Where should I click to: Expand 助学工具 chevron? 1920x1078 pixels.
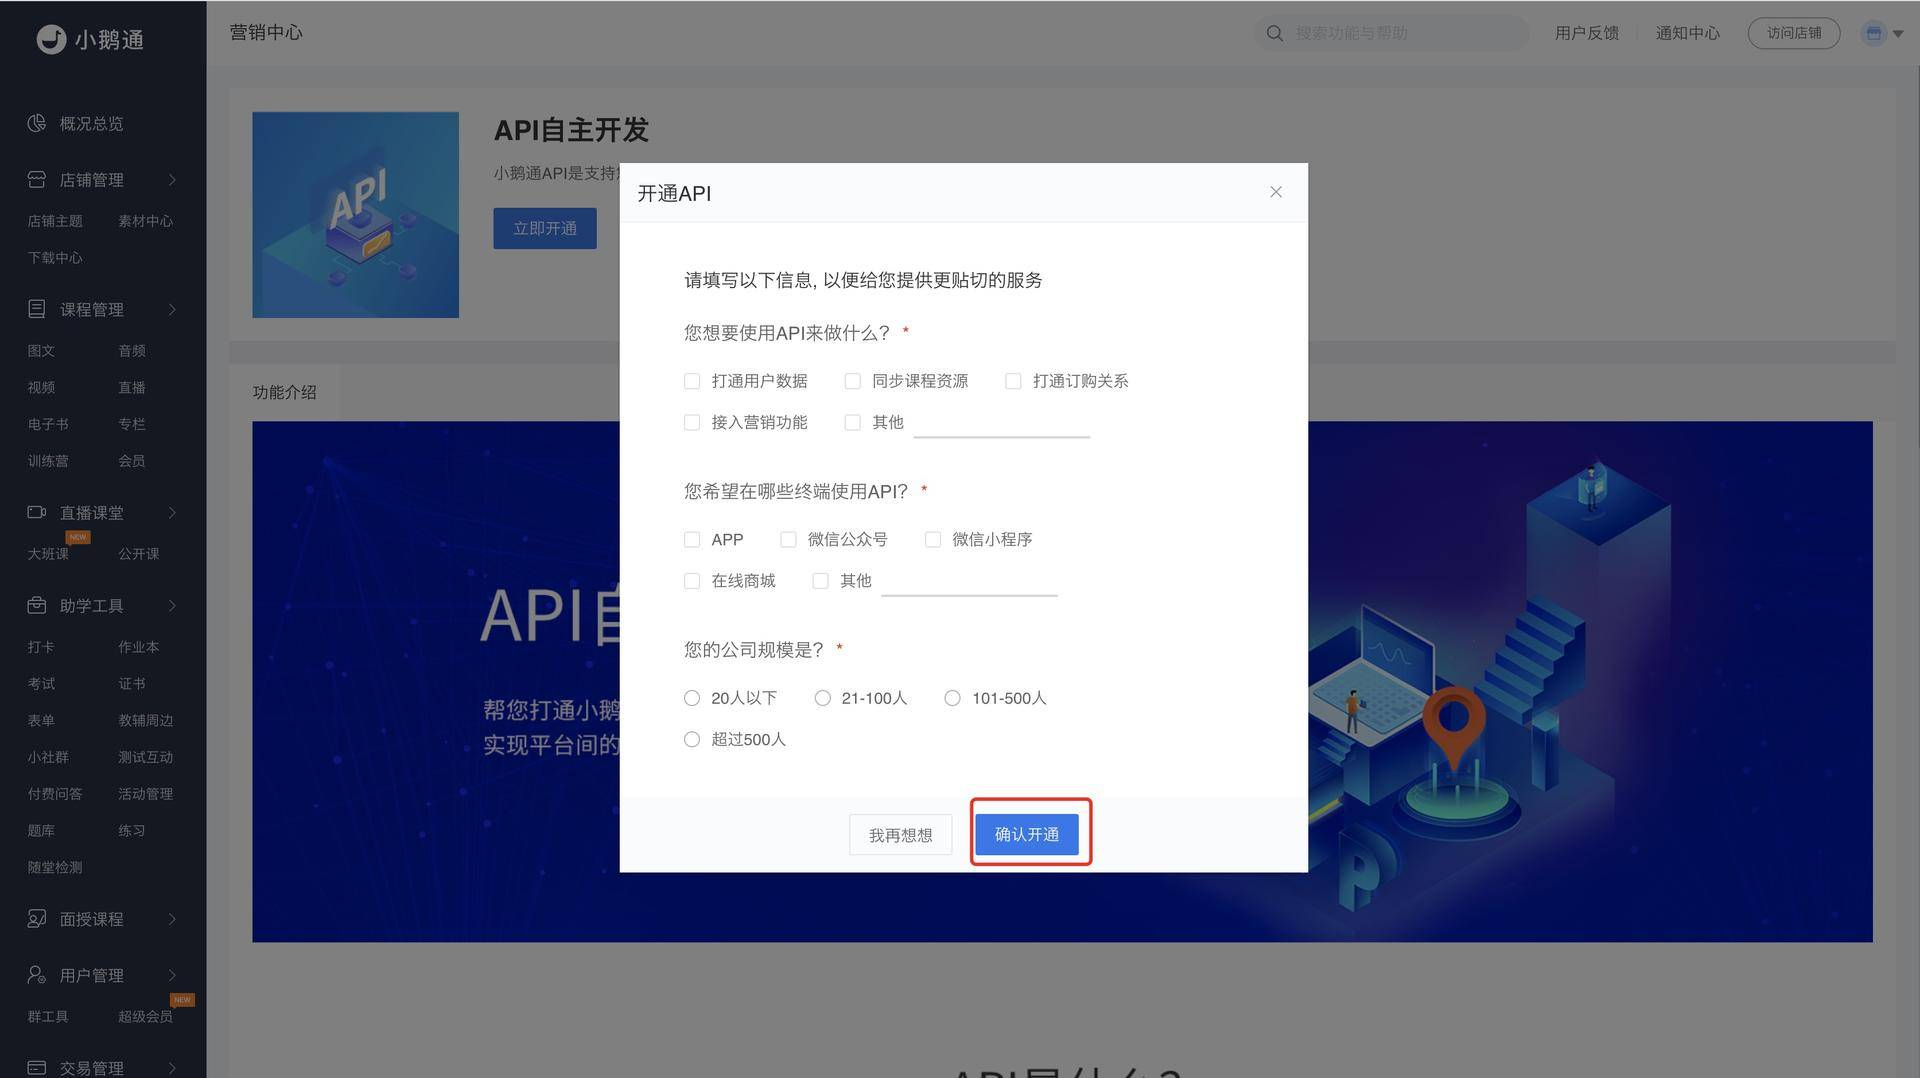[172, 605]
